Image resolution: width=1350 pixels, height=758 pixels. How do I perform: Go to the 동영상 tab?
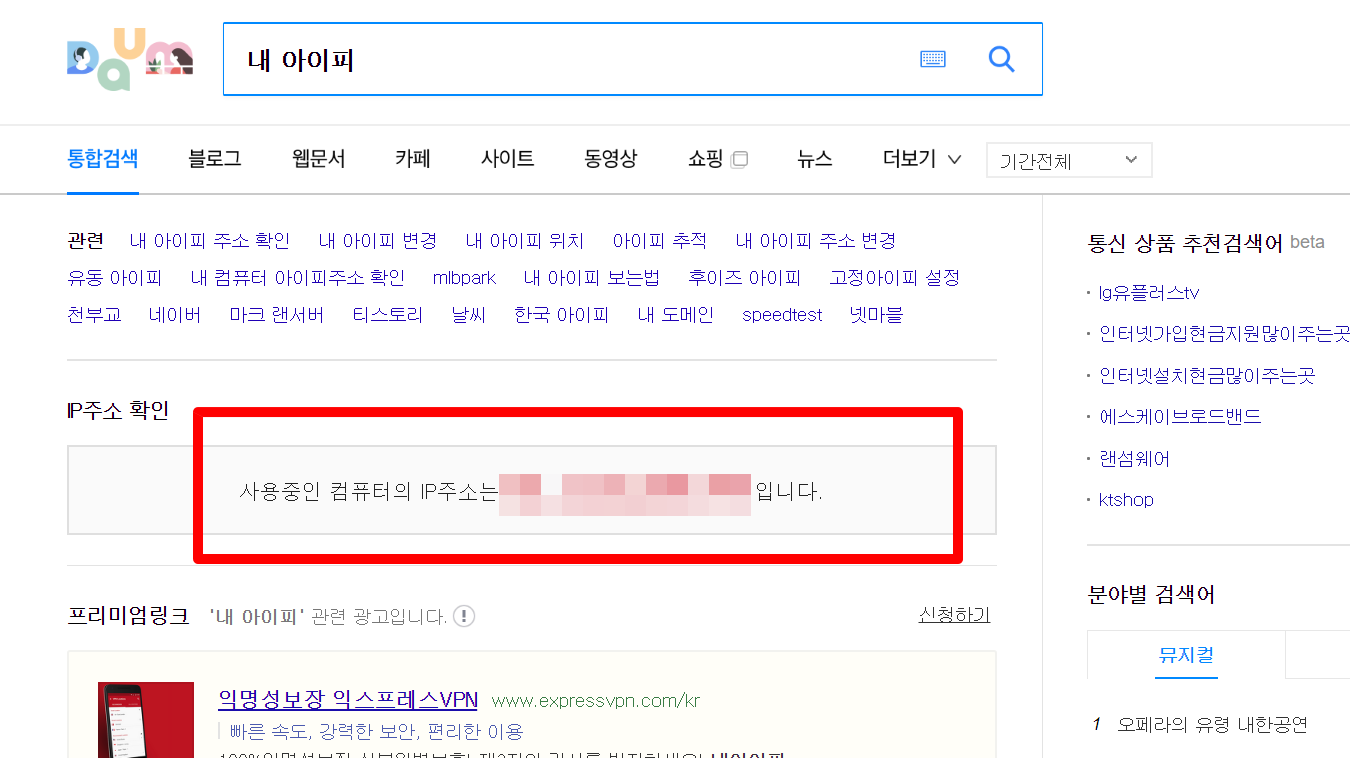pyautogui.click(x=610, y=158)
